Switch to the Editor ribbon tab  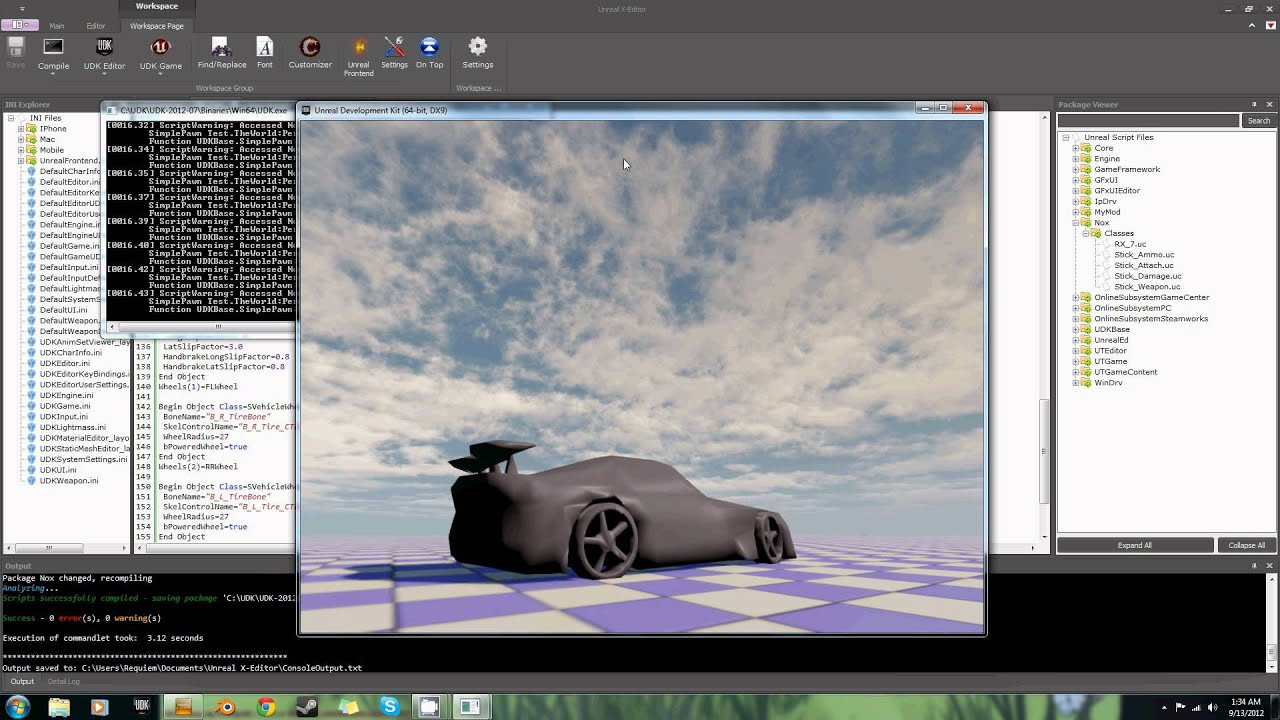(x=95, y=26)
